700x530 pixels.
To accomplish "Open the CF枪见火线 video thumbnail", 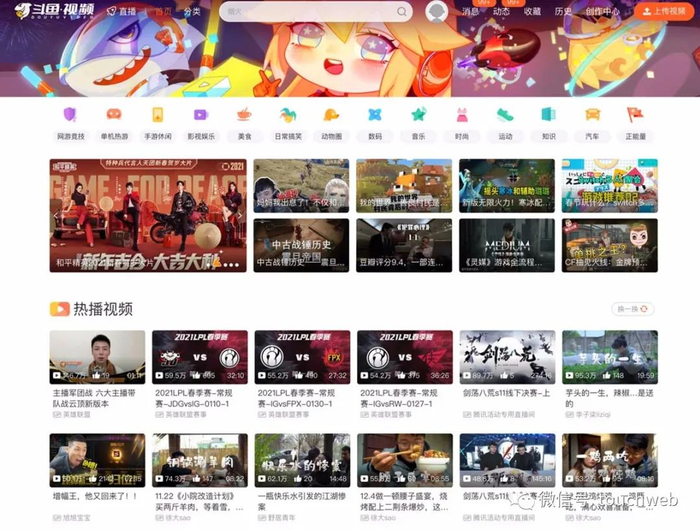I will click(x=609, y=246).
